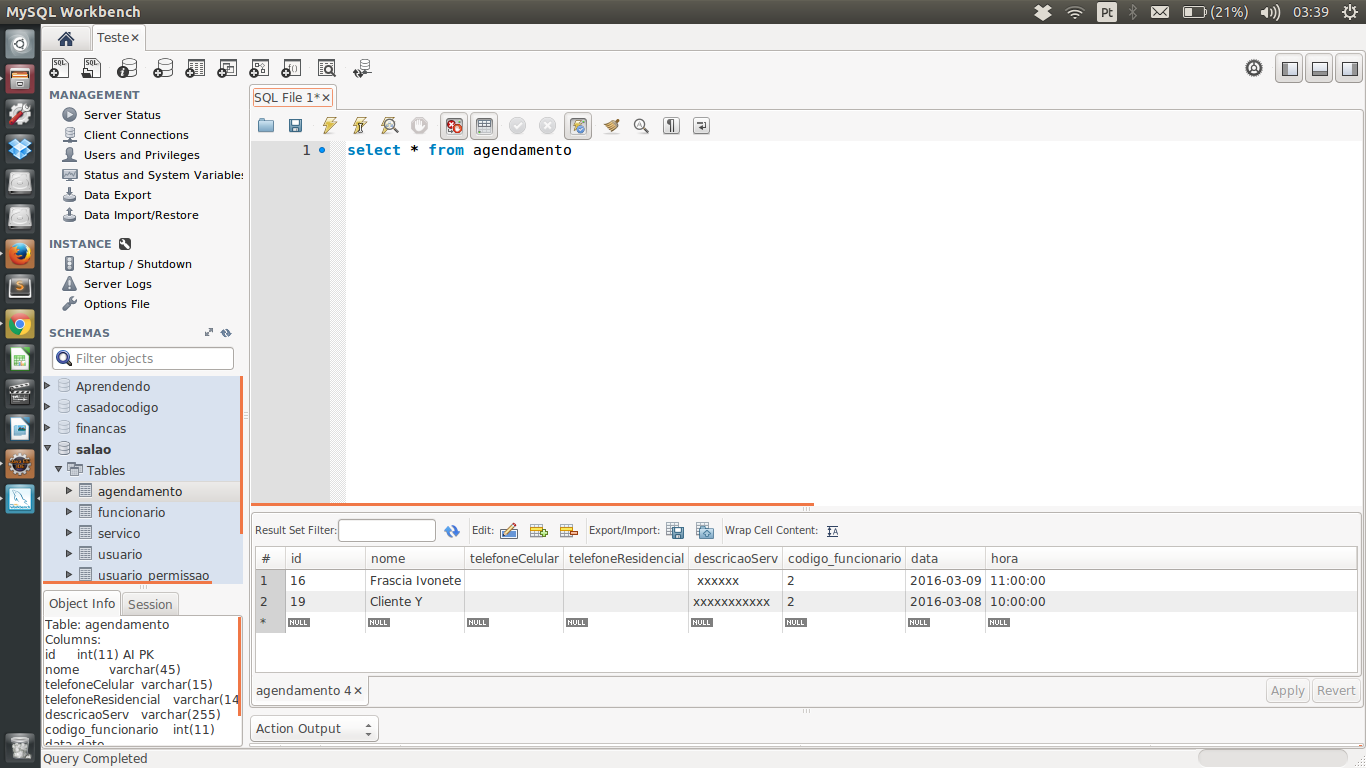
Task: Open SQL script file icon in main toolbar
Action: (92, 68)
